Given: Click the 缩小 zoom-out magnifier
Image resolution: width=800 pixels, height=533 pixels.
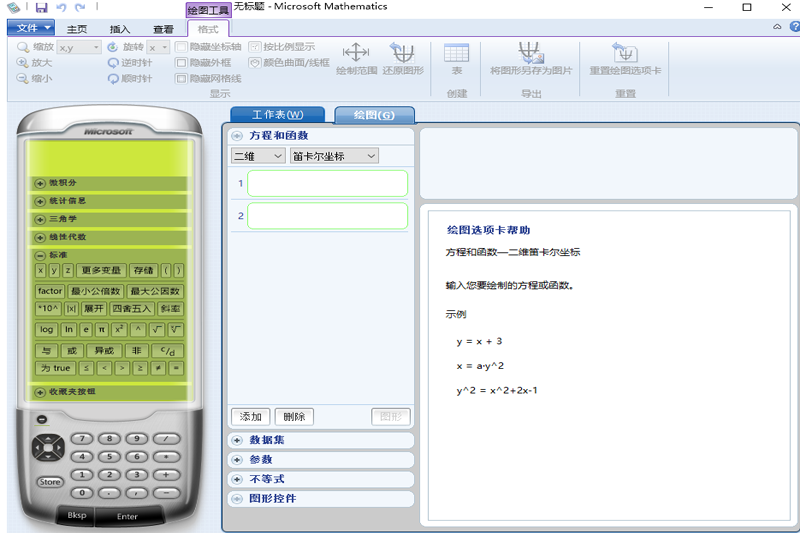Looking at the screenshot, I should coord(22,78).
